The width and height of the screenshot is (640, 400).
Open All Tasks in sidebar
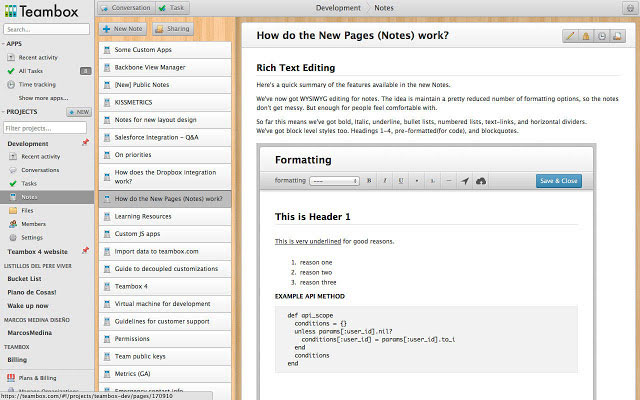[31, 71]
